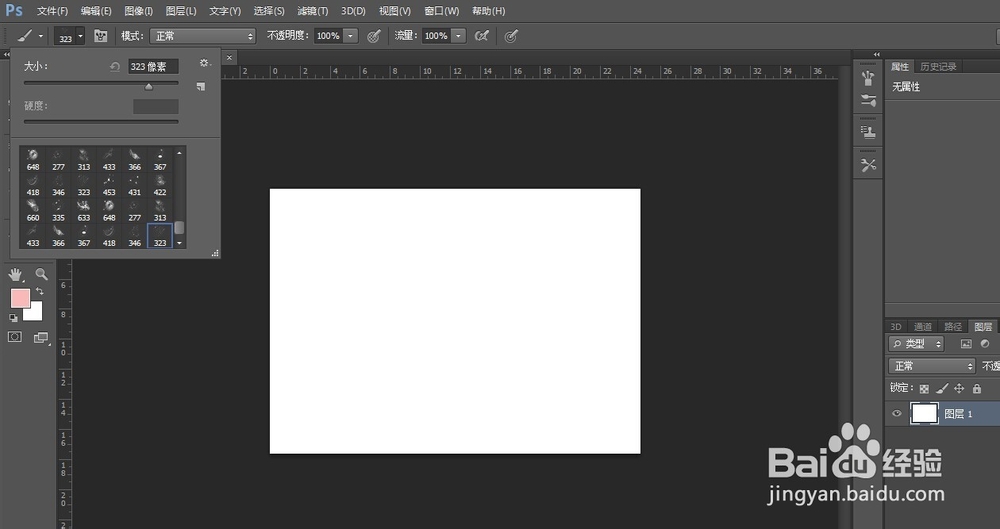This screenshot has height=529, width=1000.
Task: Select the Zoom magnifier tool
Action: (41, 274)
